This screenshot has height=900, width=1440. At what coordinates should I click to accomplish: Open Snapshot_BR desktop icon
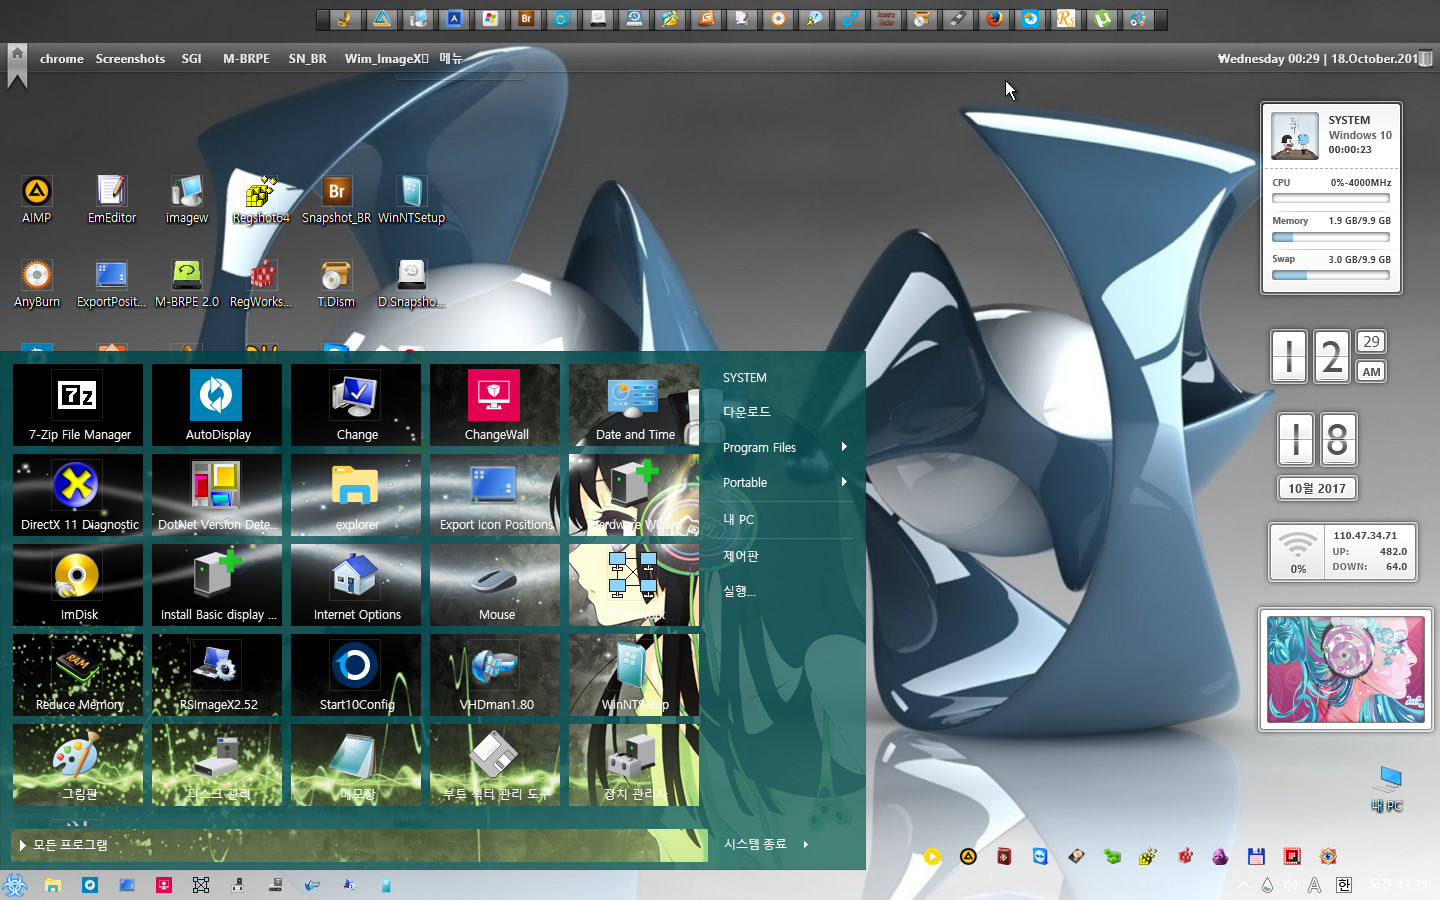click(x=336, y=199)
